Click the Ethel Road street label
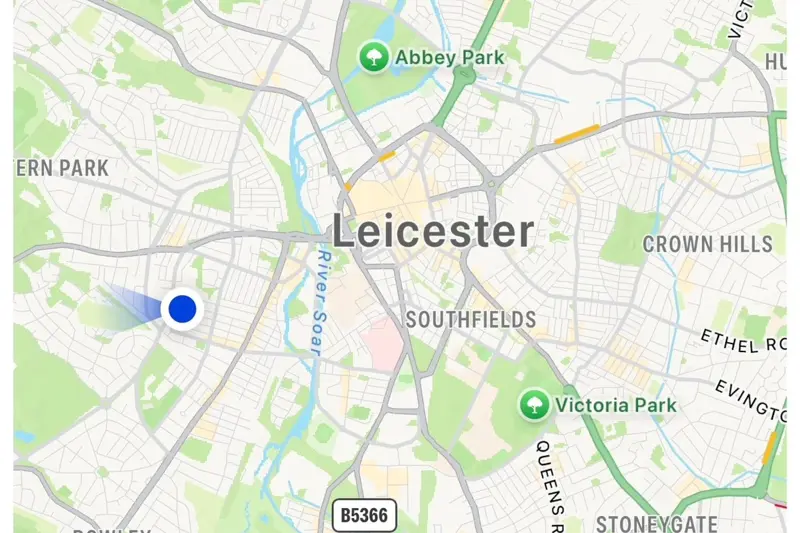The height and width of the screenshot is (533, 800). click(742, 342)
